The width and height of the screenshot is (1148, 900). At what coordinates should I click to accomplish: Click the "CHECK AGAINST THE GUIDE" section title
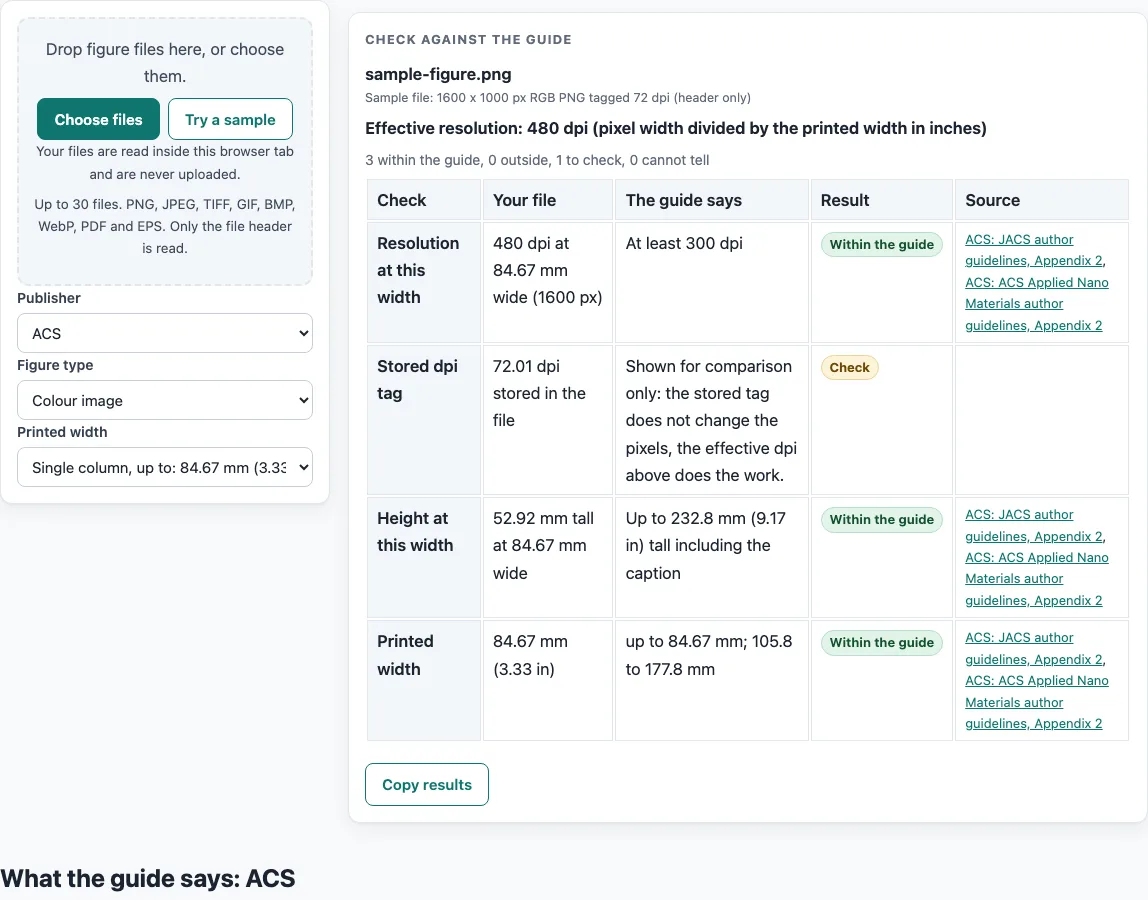click(x=469, y=40)
